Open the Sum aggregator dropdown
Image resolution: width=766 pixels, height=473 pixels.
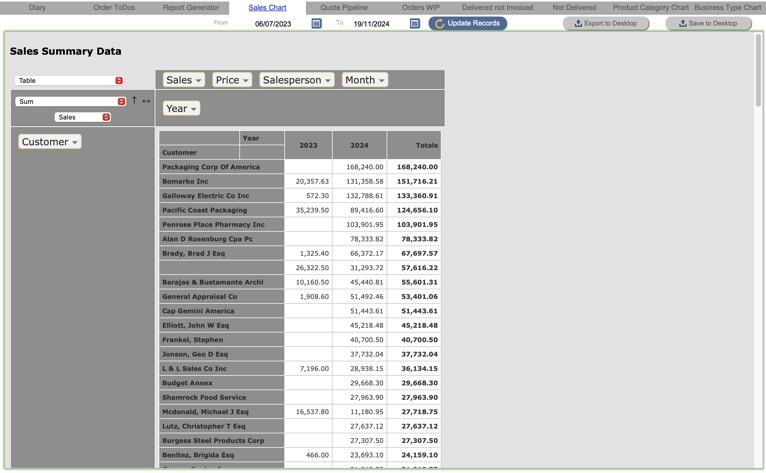(69, 101)
